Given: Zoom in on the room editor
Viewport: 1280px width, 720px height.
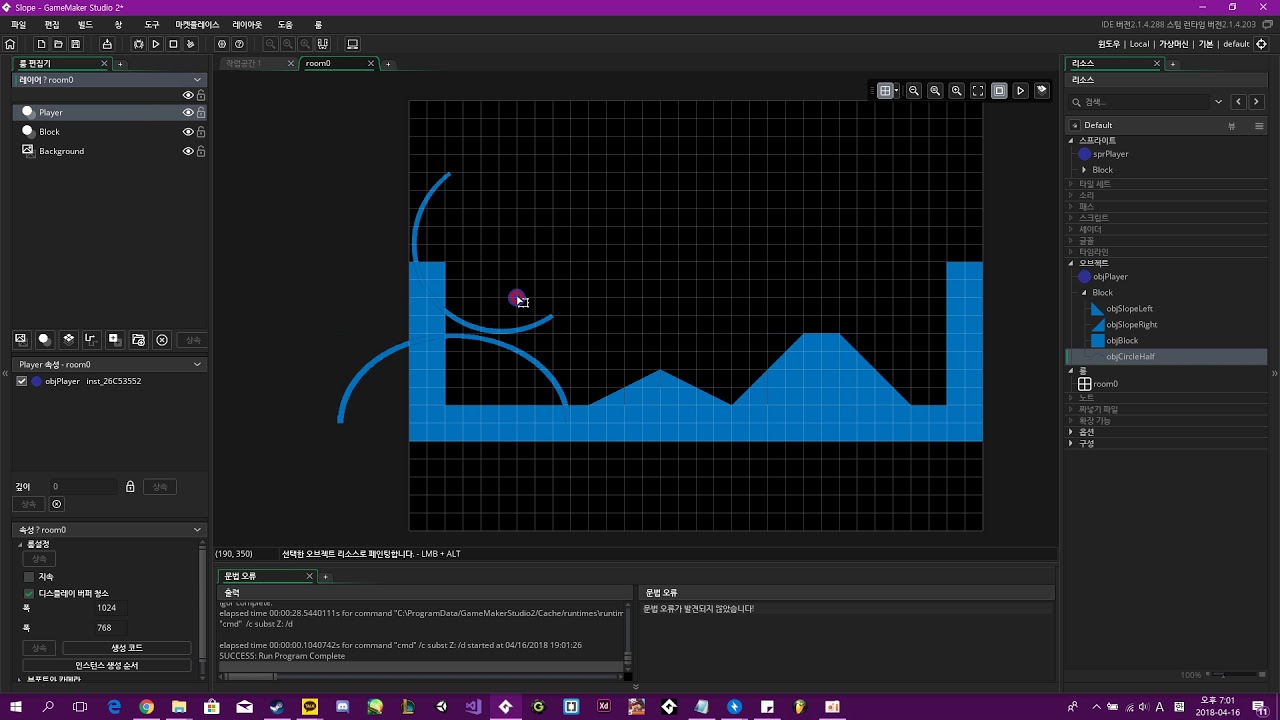Looking at the screenshot, I should coord(957,90).
